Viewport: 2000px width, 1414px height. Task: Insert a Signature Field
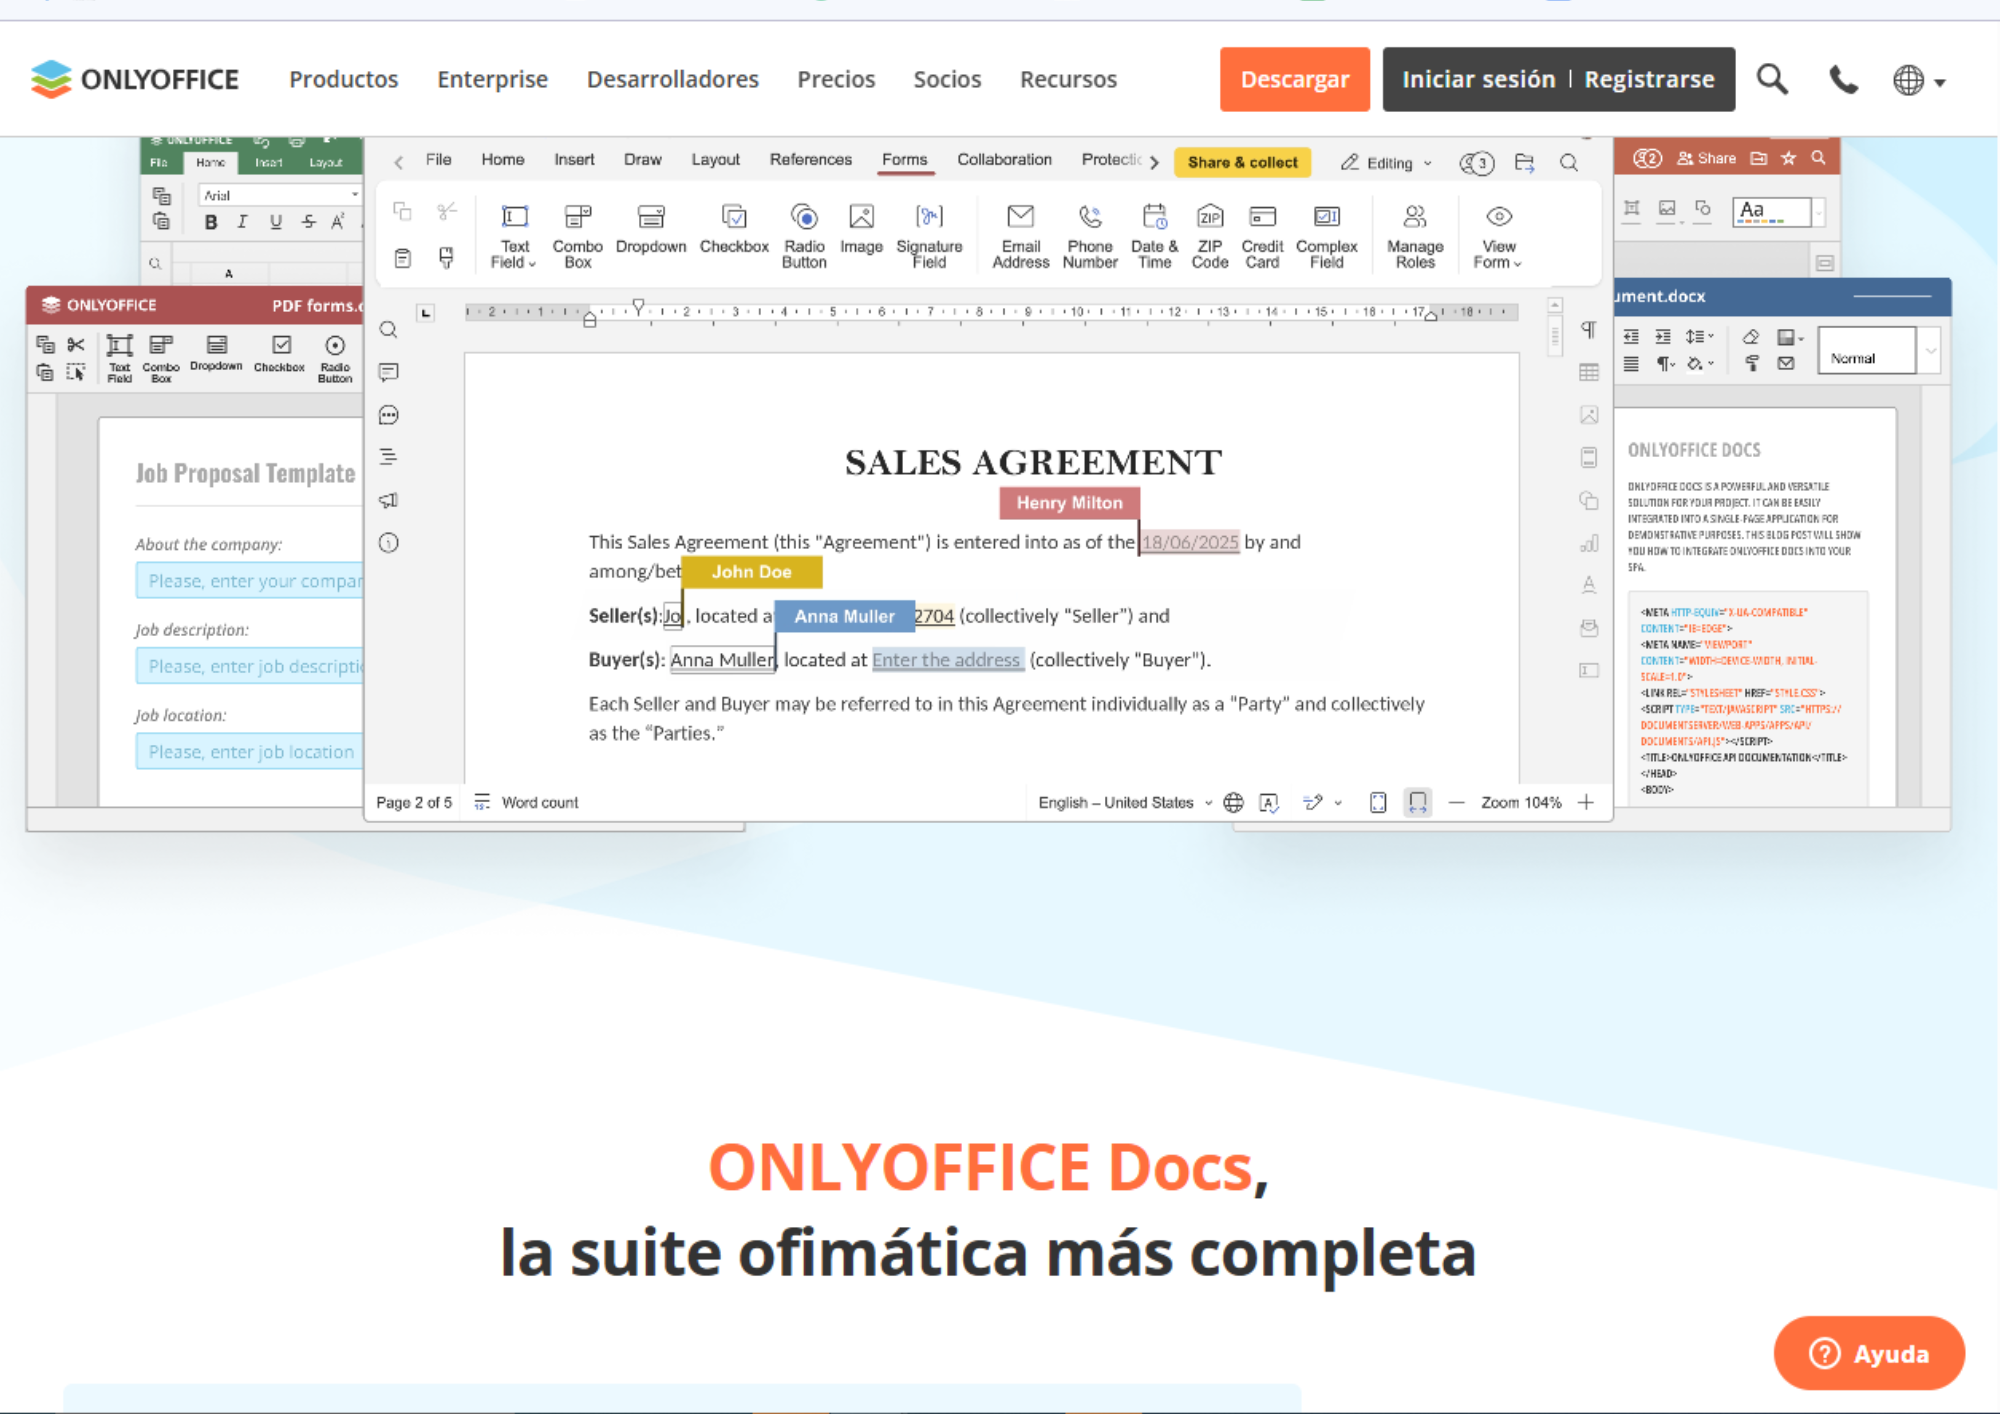[x=929, y=237]
